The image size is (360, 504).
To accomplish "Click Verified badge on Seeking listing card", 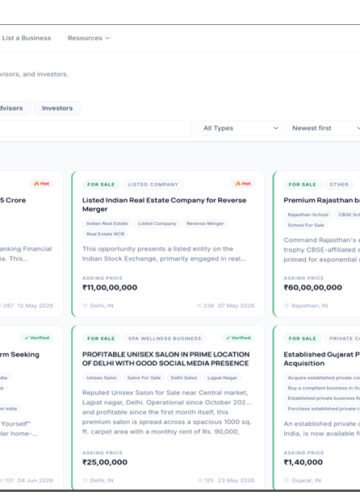I will [x=37, y=338].
